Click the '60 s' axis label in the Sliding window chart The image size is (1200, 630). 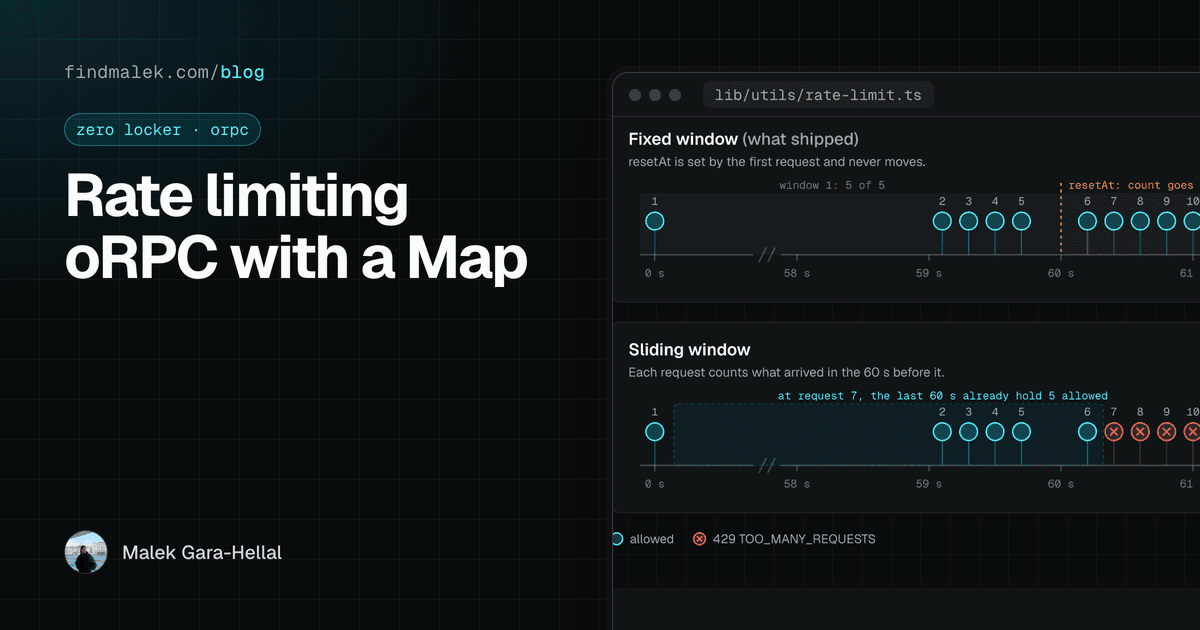click(1061, 484)
